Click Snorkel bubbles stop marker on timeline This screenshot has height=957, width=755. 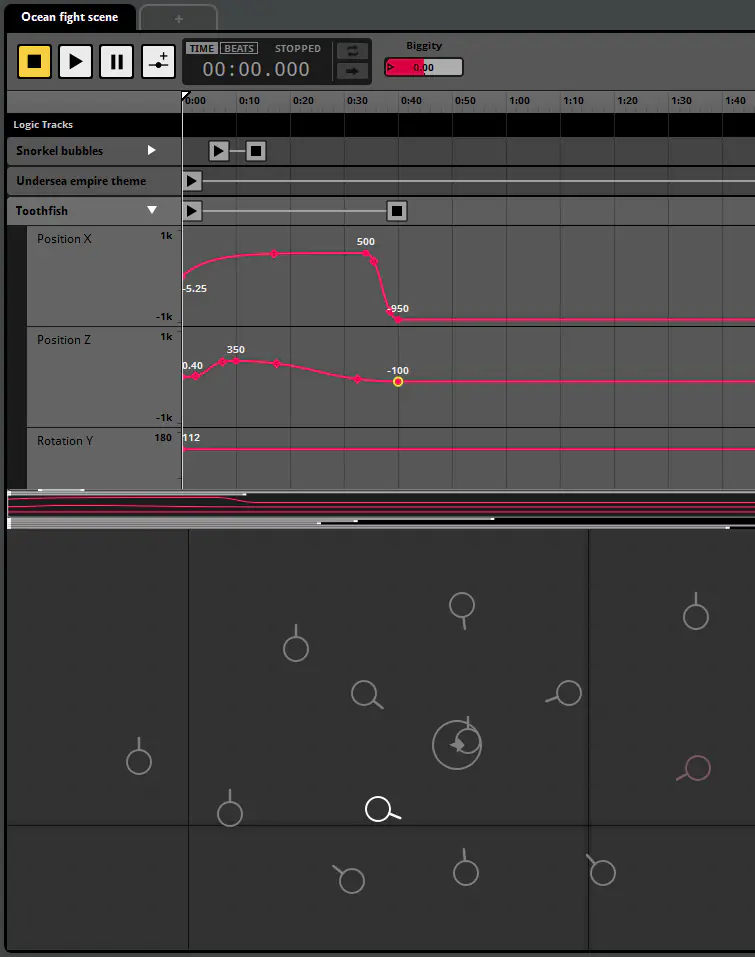click(x=256, y=151)
